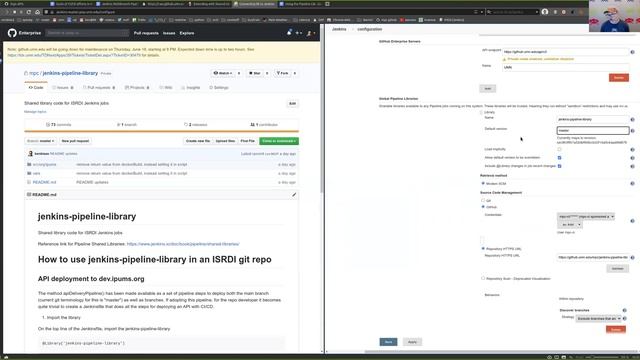This screenshot has width=640, height=360.
Task: Switch to the Insights tab
Action: pyautogui.click(x=191, y=88)
